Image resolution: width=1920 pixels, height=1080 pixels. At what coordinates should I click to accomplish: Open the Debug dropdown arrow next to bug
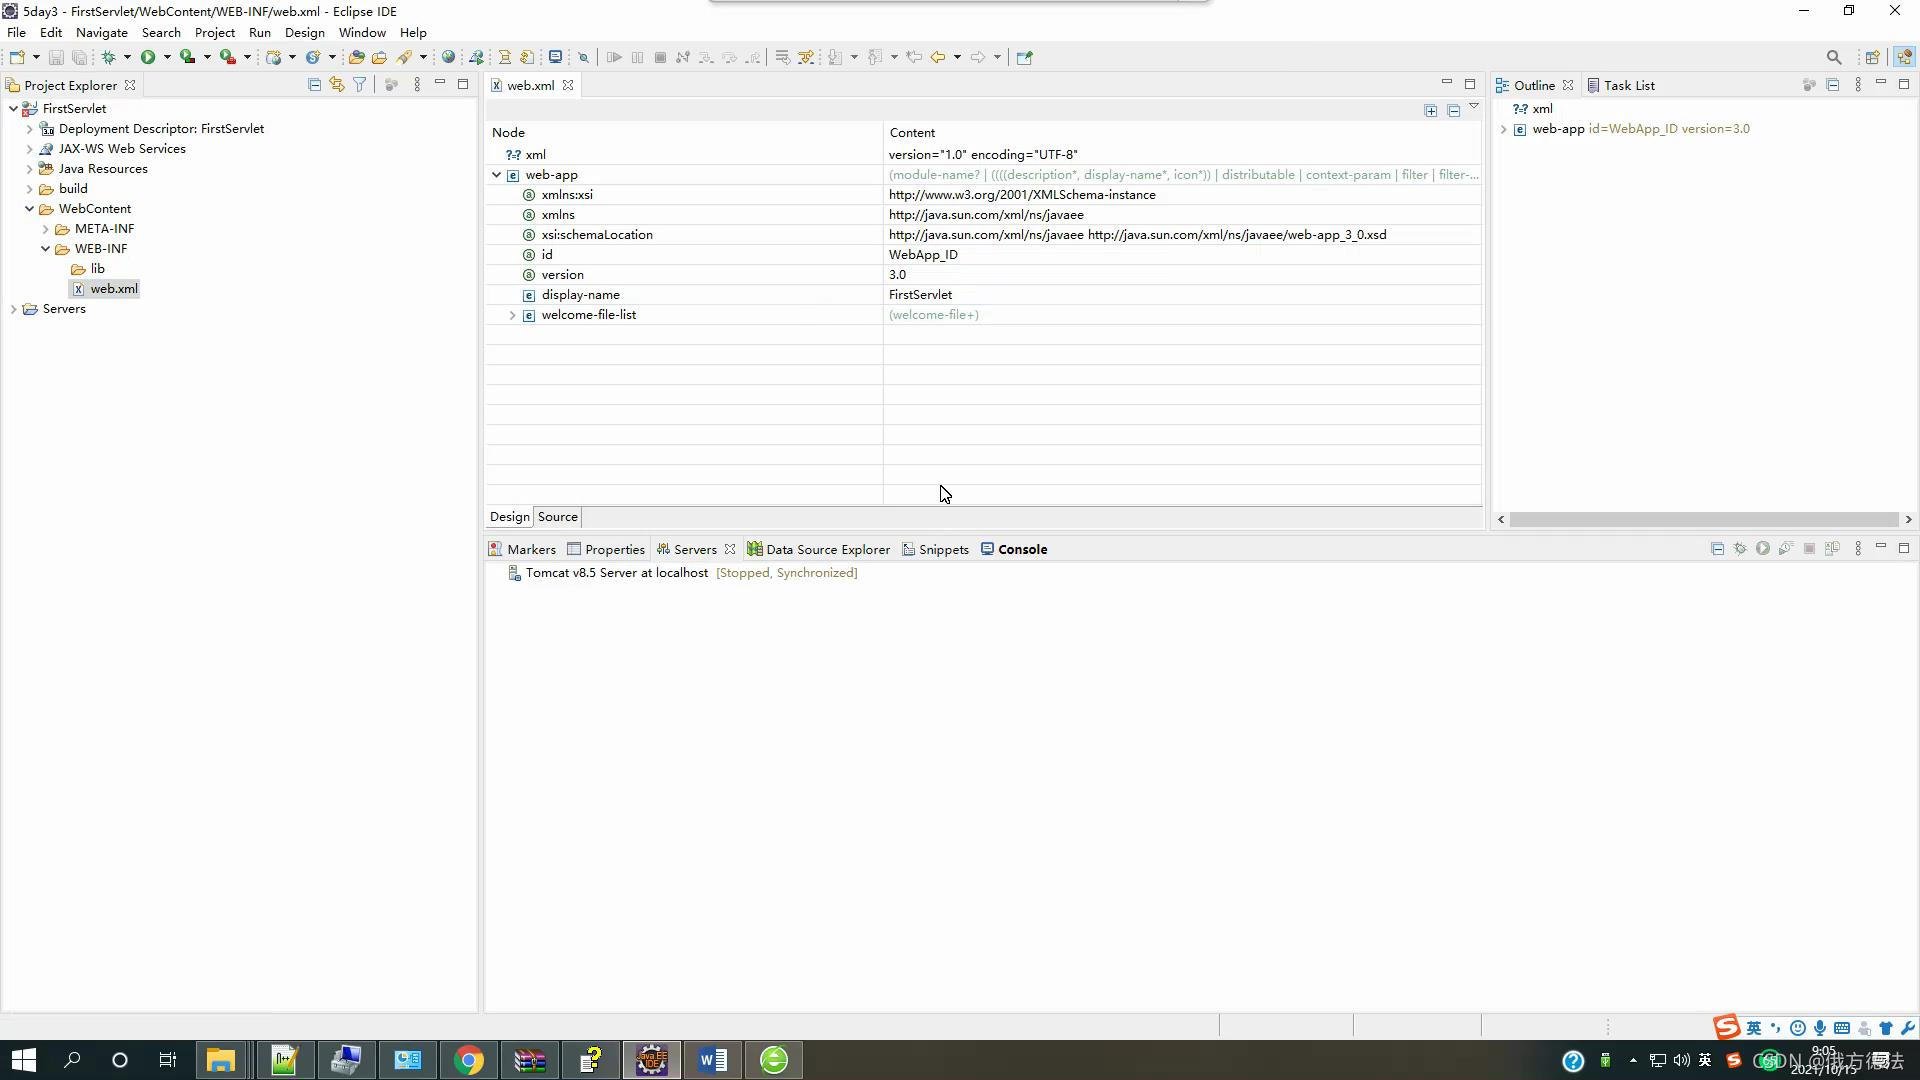[127, 57]
